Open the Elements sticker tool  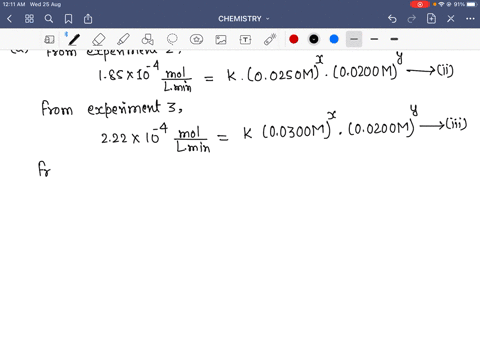point(197,39)
